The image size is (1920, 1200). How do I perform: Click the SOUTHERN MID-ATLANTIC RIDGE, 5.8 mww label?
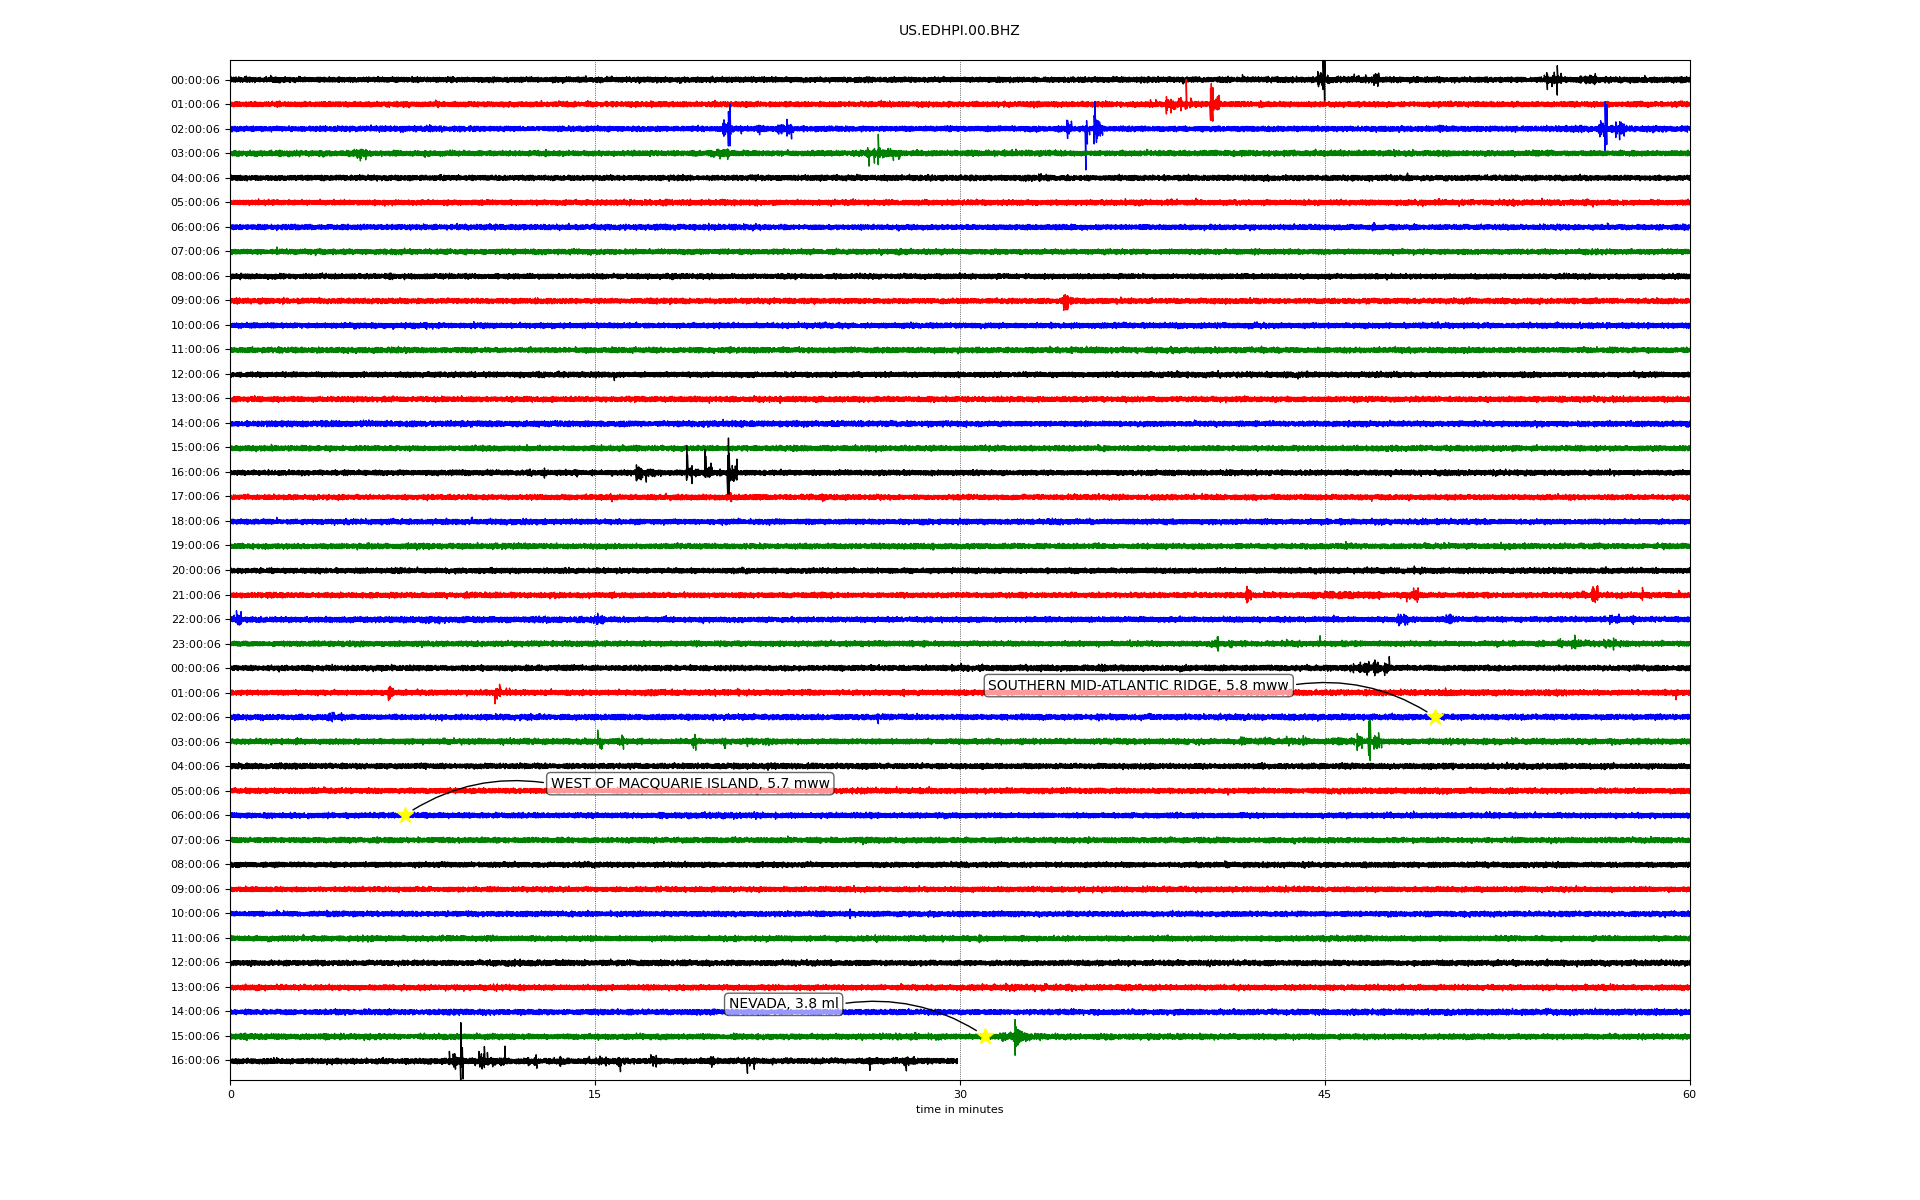click(x=1138, y=686)
